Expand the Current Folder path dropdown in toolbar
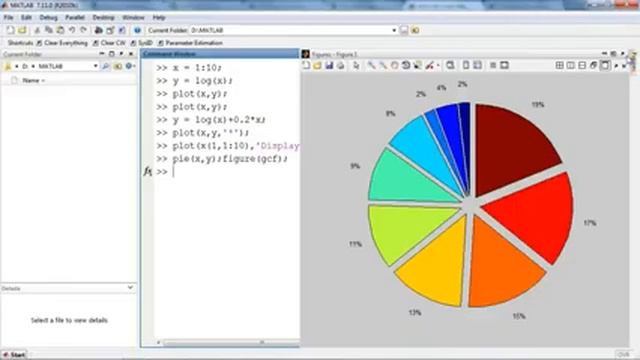 pyautogui.click(x=394, y=30)
